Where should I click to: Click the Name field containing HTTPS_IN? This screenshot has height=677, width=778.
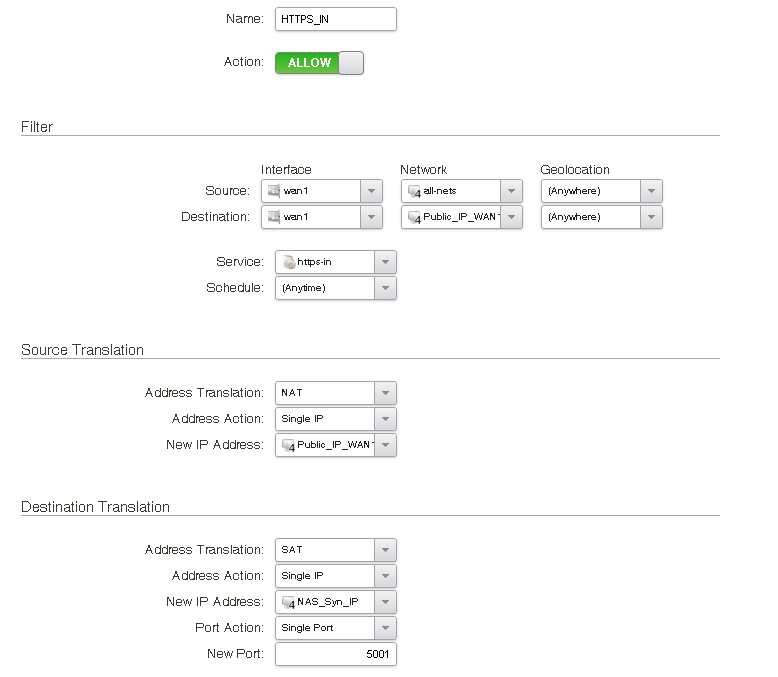point(336,19)
